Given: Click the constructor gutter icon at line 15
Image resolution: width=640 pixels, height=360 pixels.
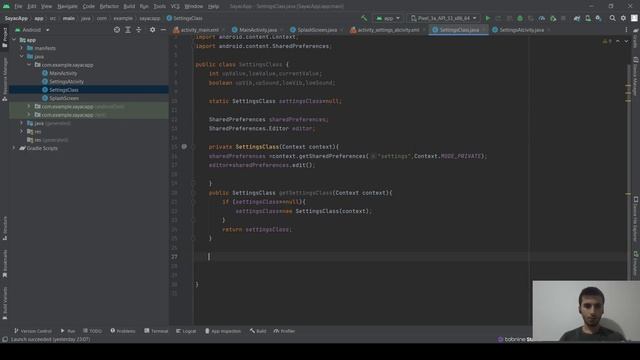Looking at the screenshot, I should coord(184,147).
